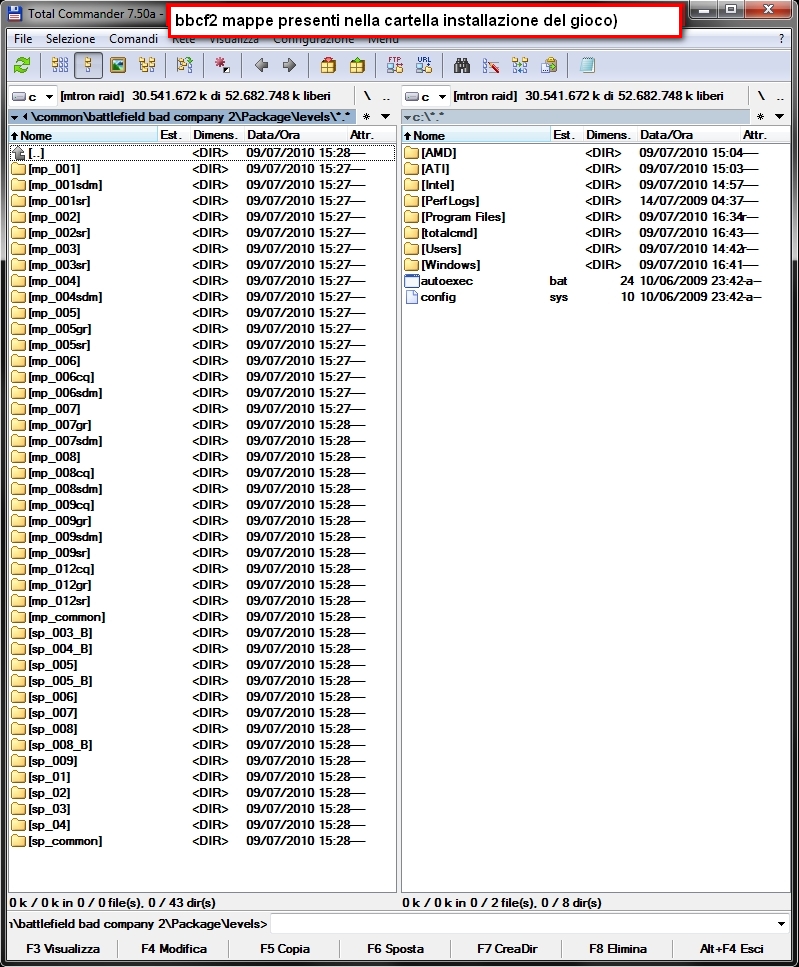Open the left panel directory hotlist asterisk
Screen dimensions: 799x967
(366, 117)
